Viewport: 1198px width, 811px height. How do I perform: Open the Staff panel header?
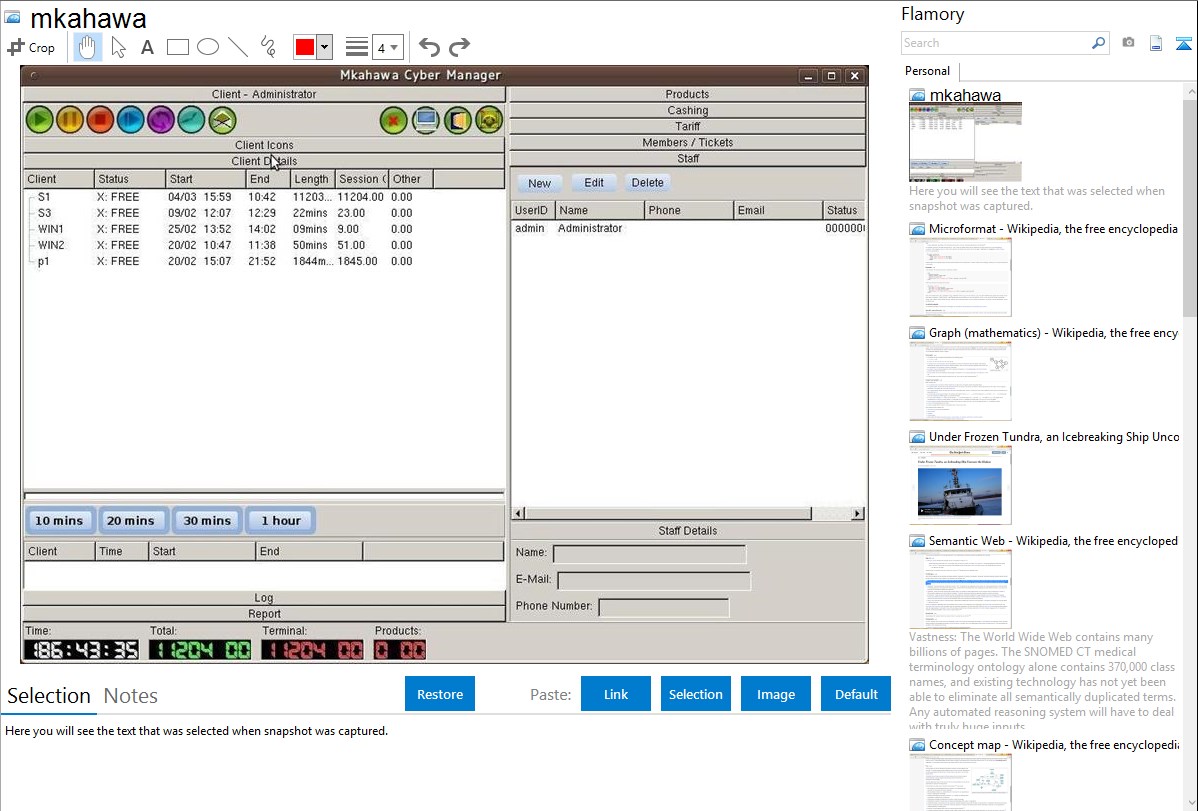click(x=687, y=158)
